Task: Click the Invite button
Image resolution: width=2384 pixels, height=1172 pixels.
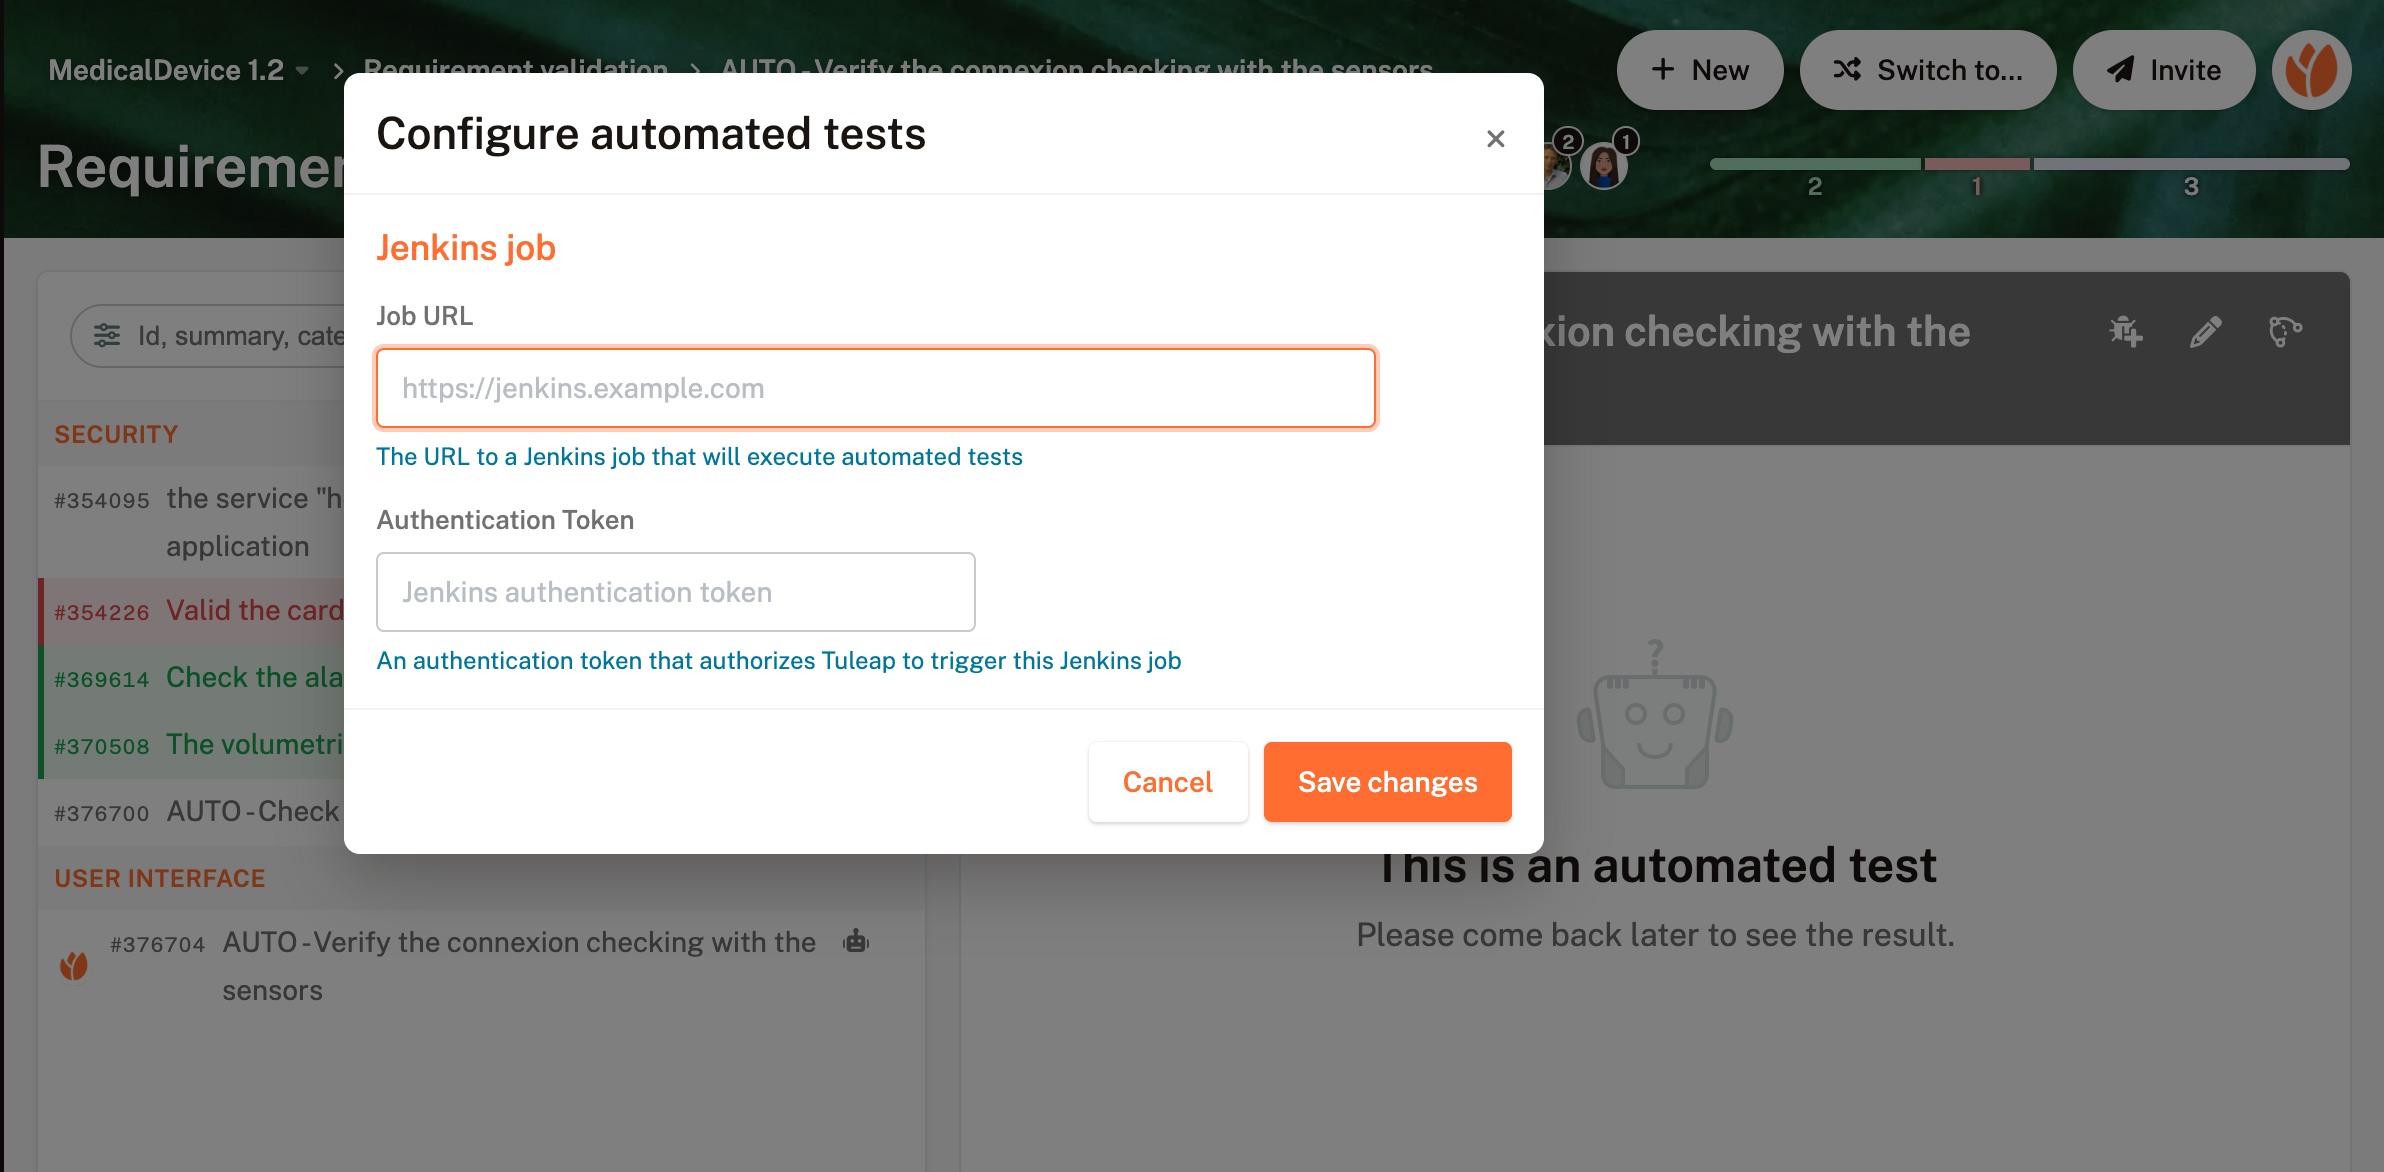Action: coord(2164,70)
